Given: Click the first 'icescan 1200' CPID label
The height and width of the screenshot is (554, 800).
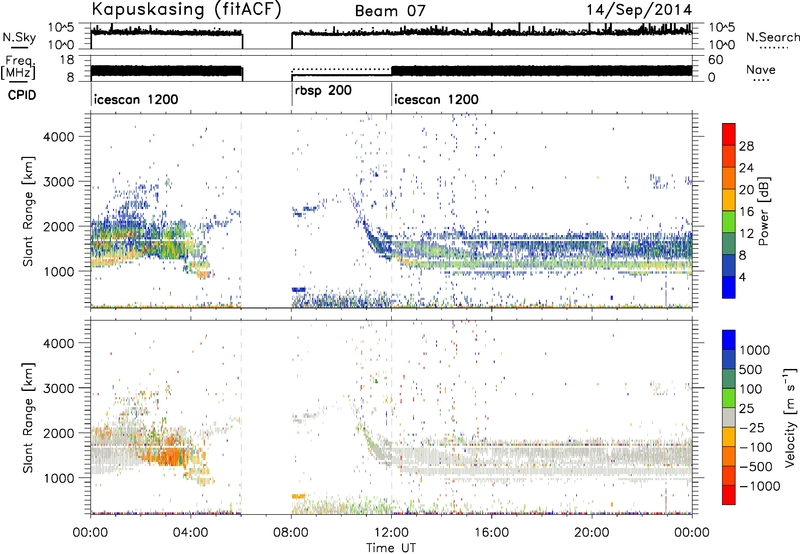Looking at the screenshot, I should 136,99.
